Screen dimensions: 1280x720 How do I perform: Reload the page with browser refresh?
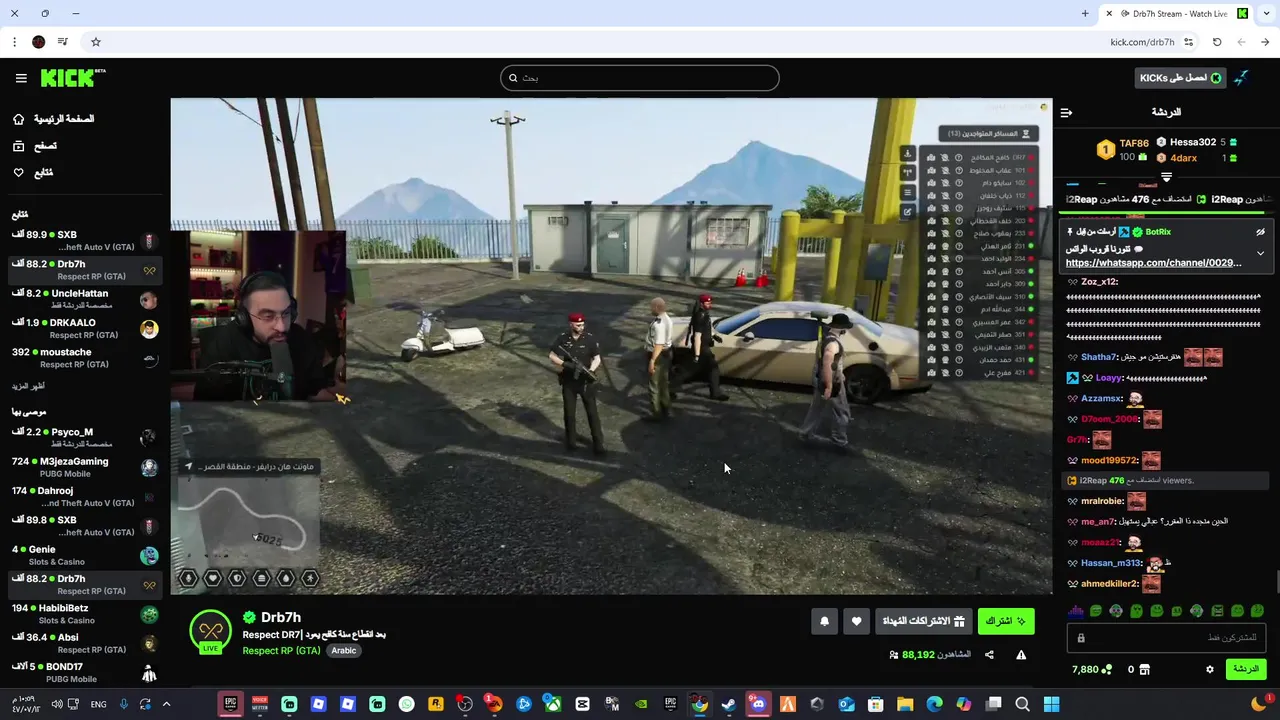tap(1217, 42)
